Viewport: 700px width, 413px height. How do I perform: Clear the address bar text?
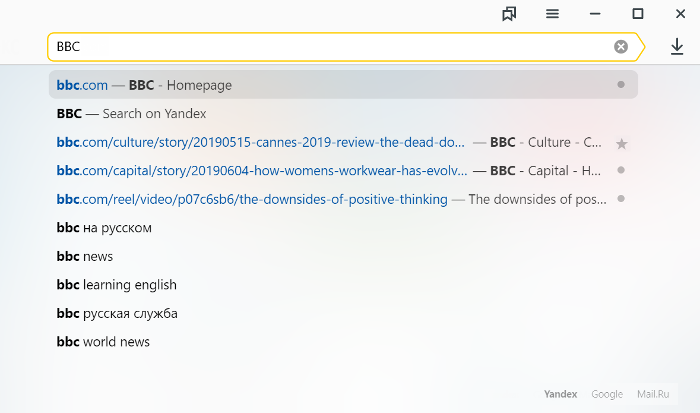[621, 46]
